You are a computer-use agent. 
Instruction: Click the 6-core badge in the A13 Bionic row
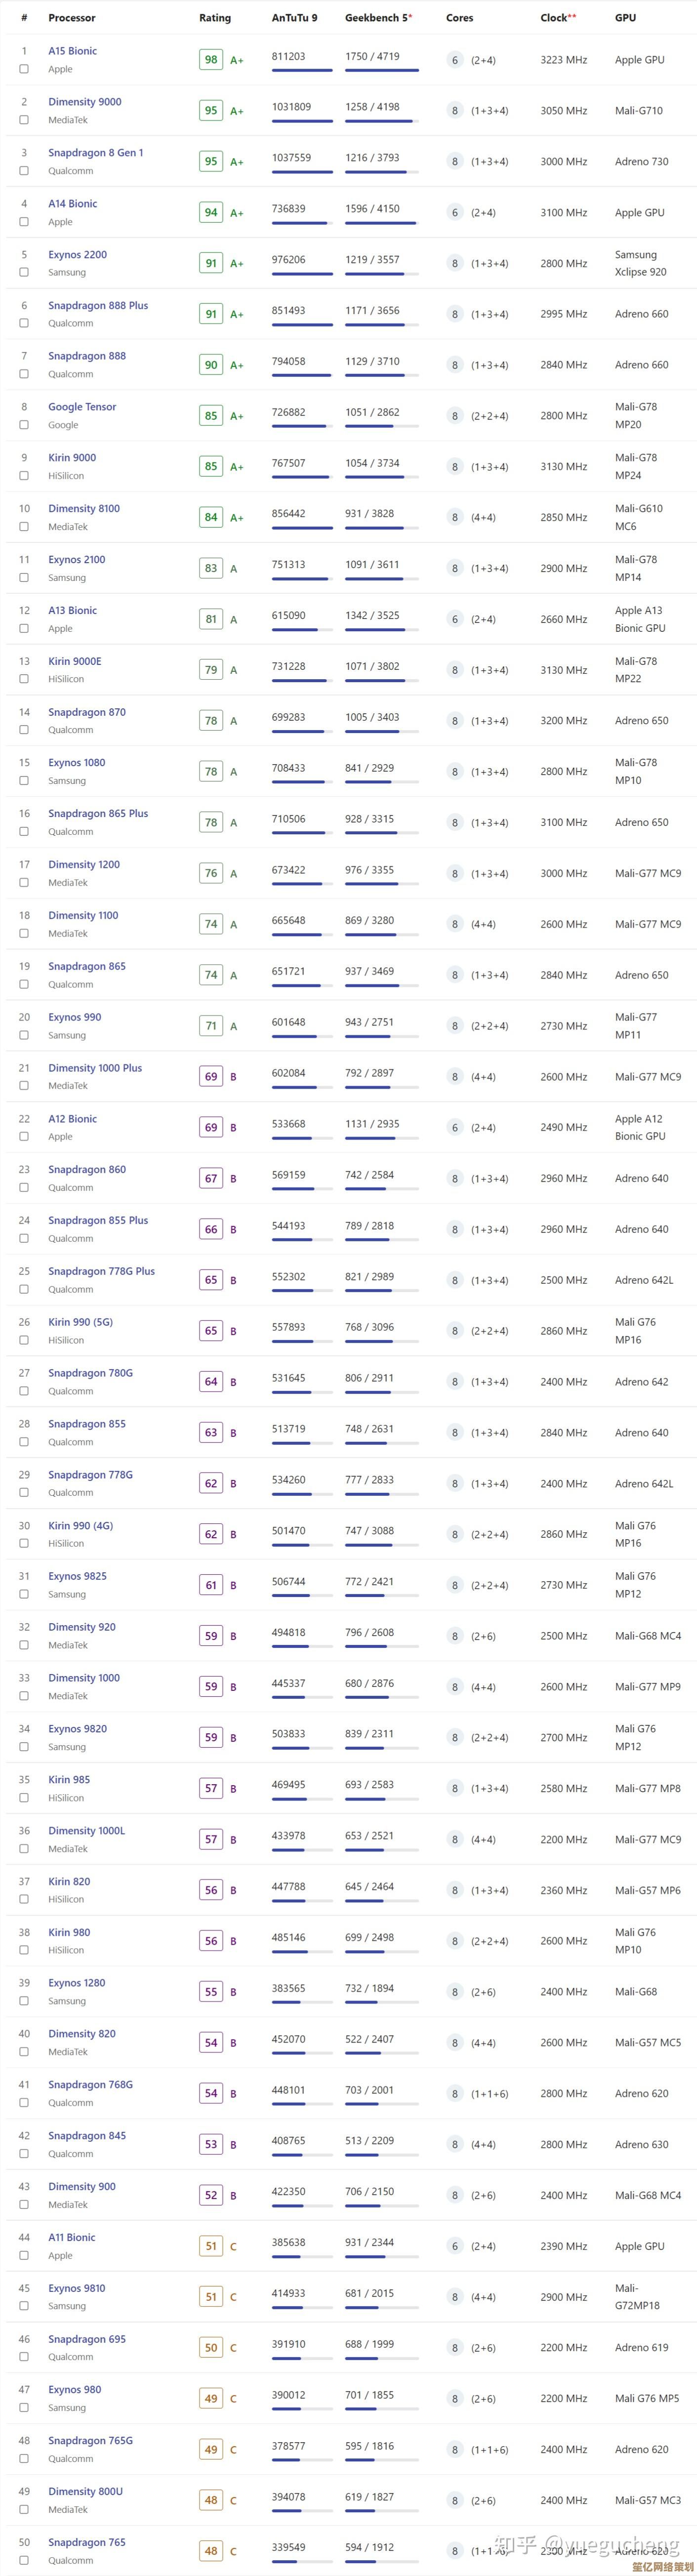pos(455,619)
